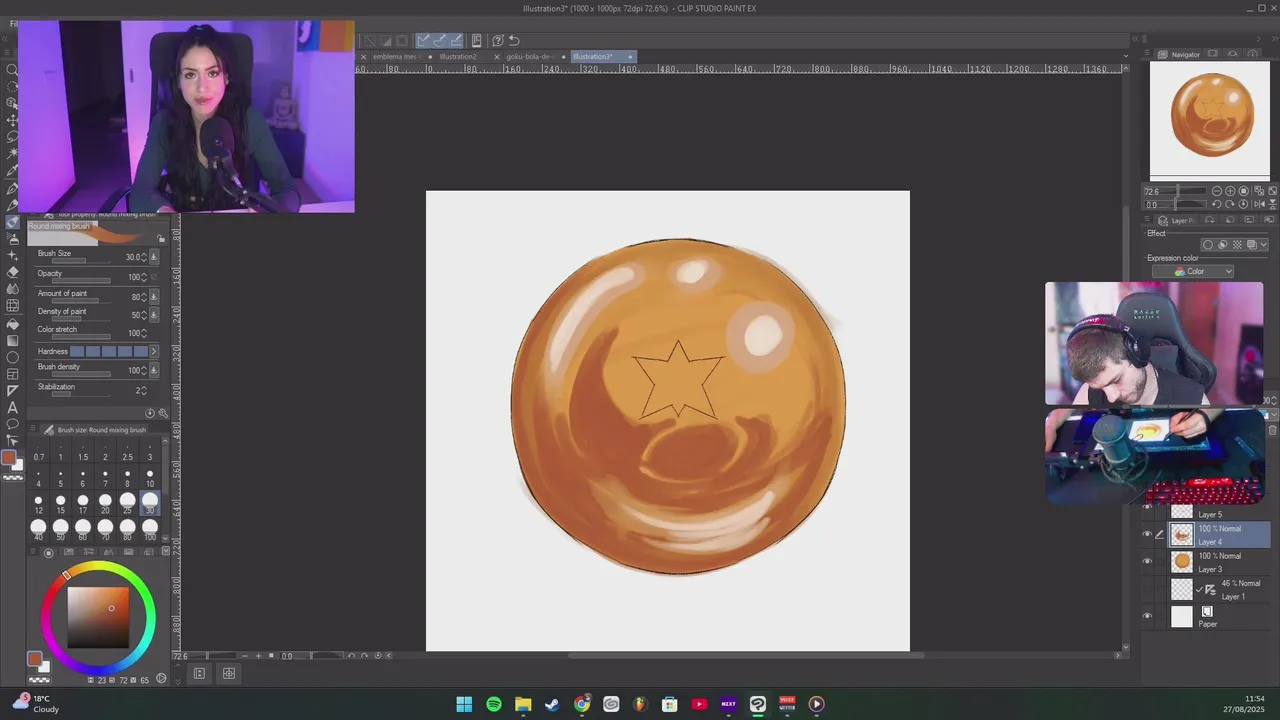This screenshot has width=1280, height=720.
Task: Show Layer 1 via its visibility box
Action: (1147, 589)
